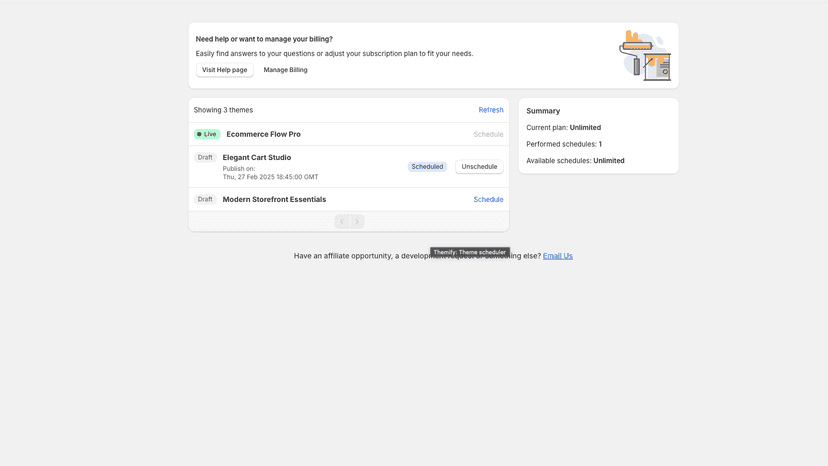Click the green Live status badge
828x466 pixels.
pos(207,134)
